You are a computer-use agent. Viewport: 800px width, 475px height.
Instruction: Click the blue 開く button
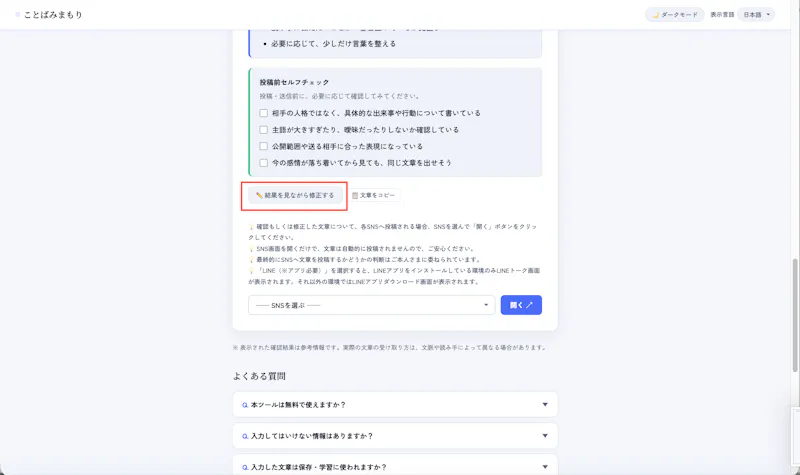coord(521,305)
